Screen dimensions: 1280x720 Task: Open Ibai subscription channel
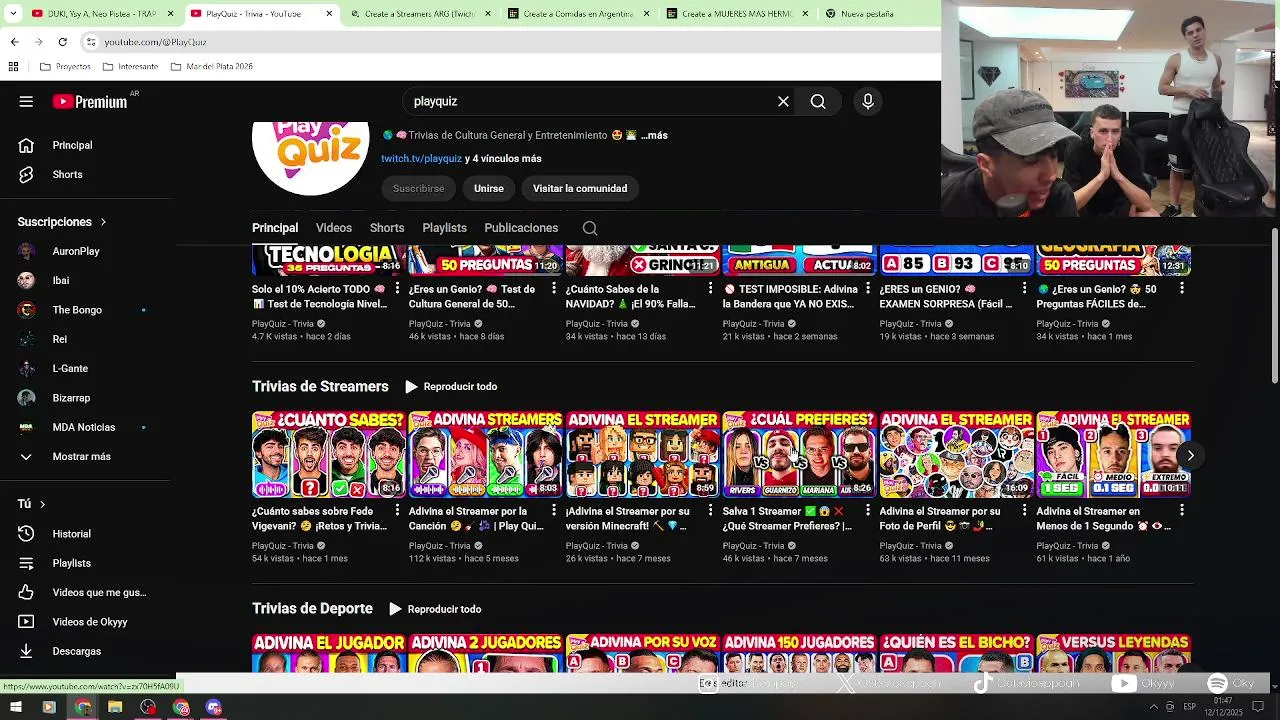click(61, 280)
